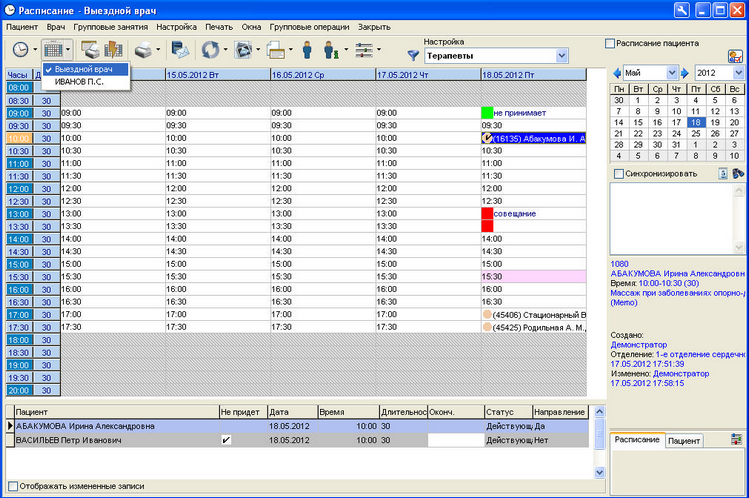Viewport: 749px width, 498px height.
Task: Click the 08:30 time slot button
Action: pyautogui.click(x=19, y=101)
